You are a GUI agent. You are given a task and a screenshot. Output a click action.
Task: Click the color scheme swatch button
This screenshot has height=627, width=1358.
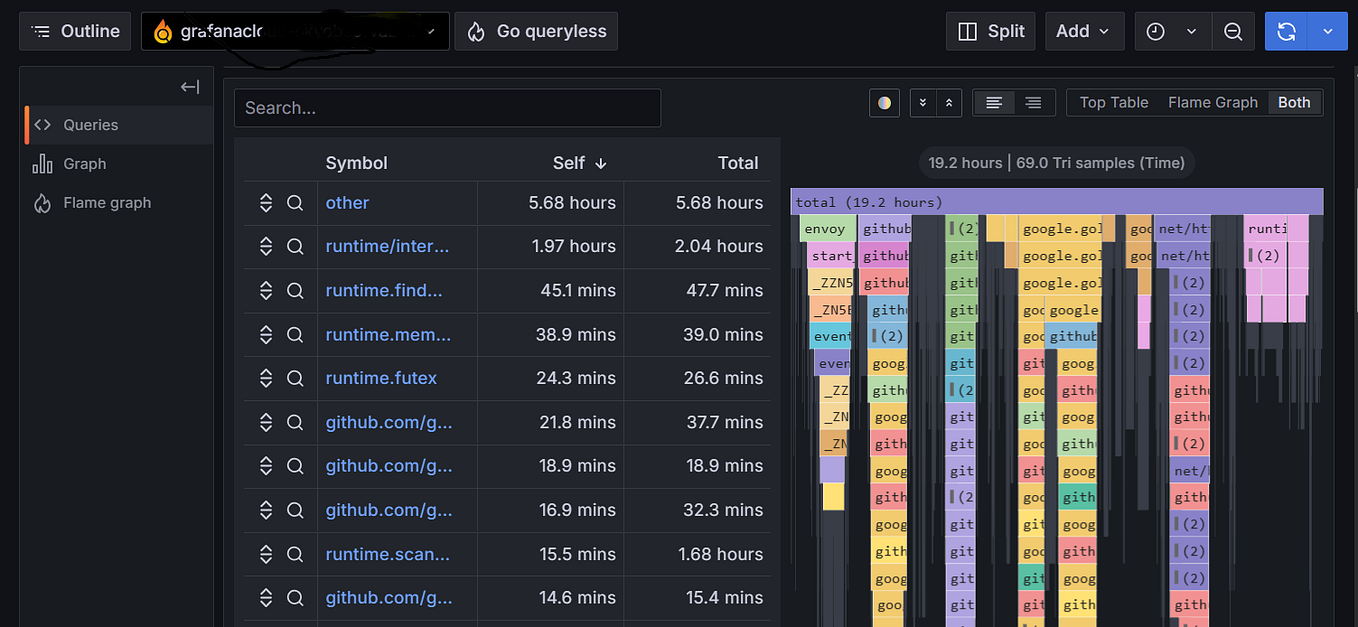[x=884, y=102]
